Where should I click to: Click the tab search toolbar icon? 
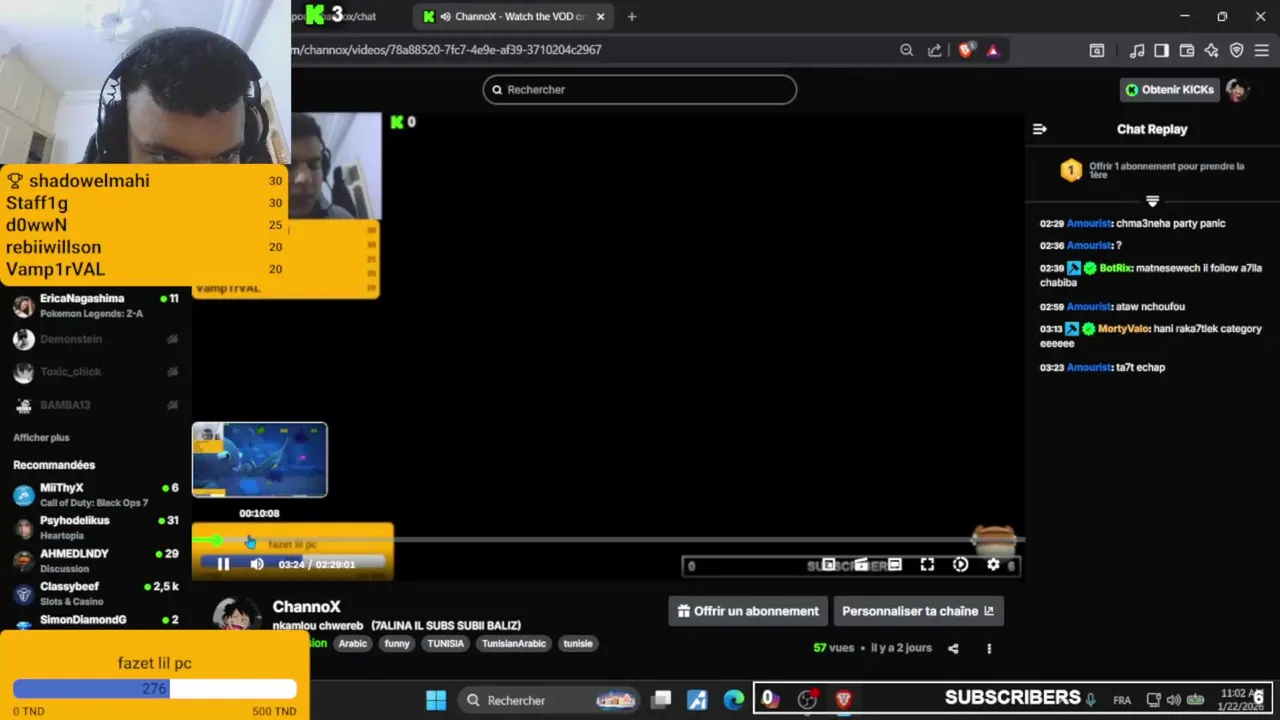point(1097,50)
